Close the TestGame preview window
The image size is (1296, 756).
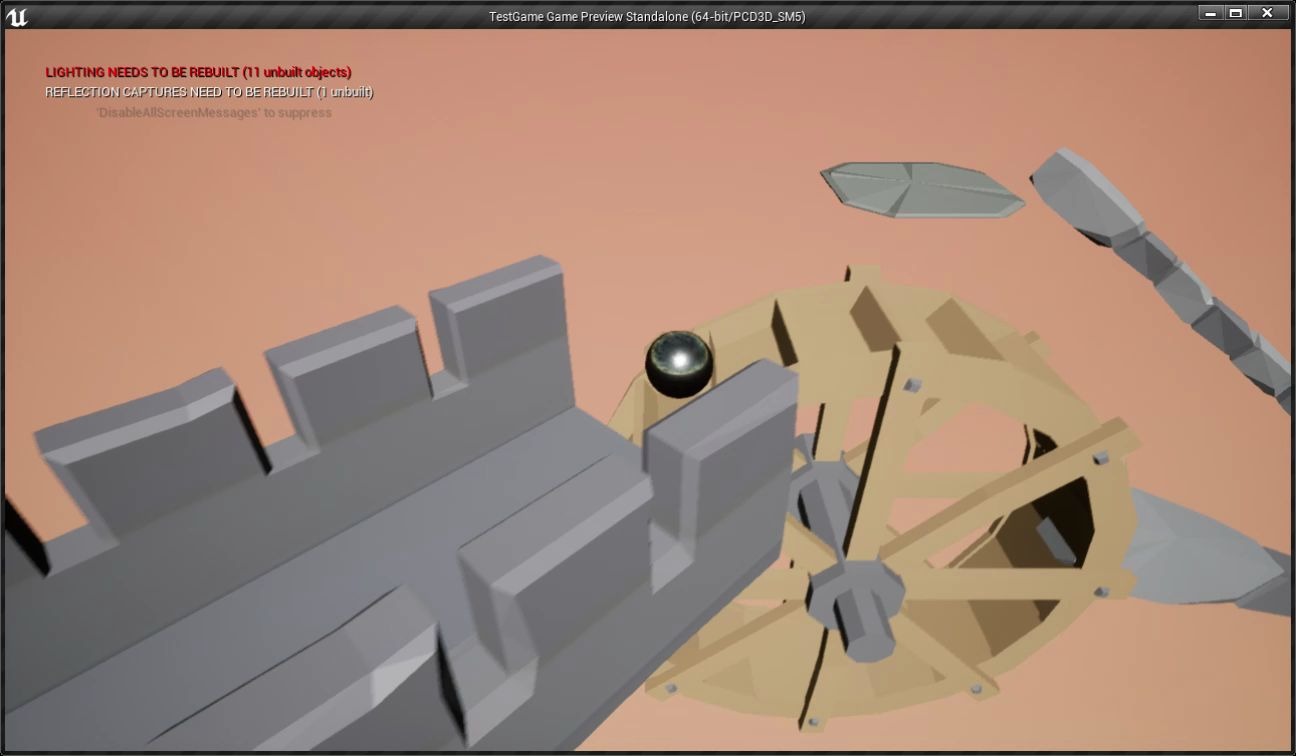pyautogui.click(x=1266, y=12)
